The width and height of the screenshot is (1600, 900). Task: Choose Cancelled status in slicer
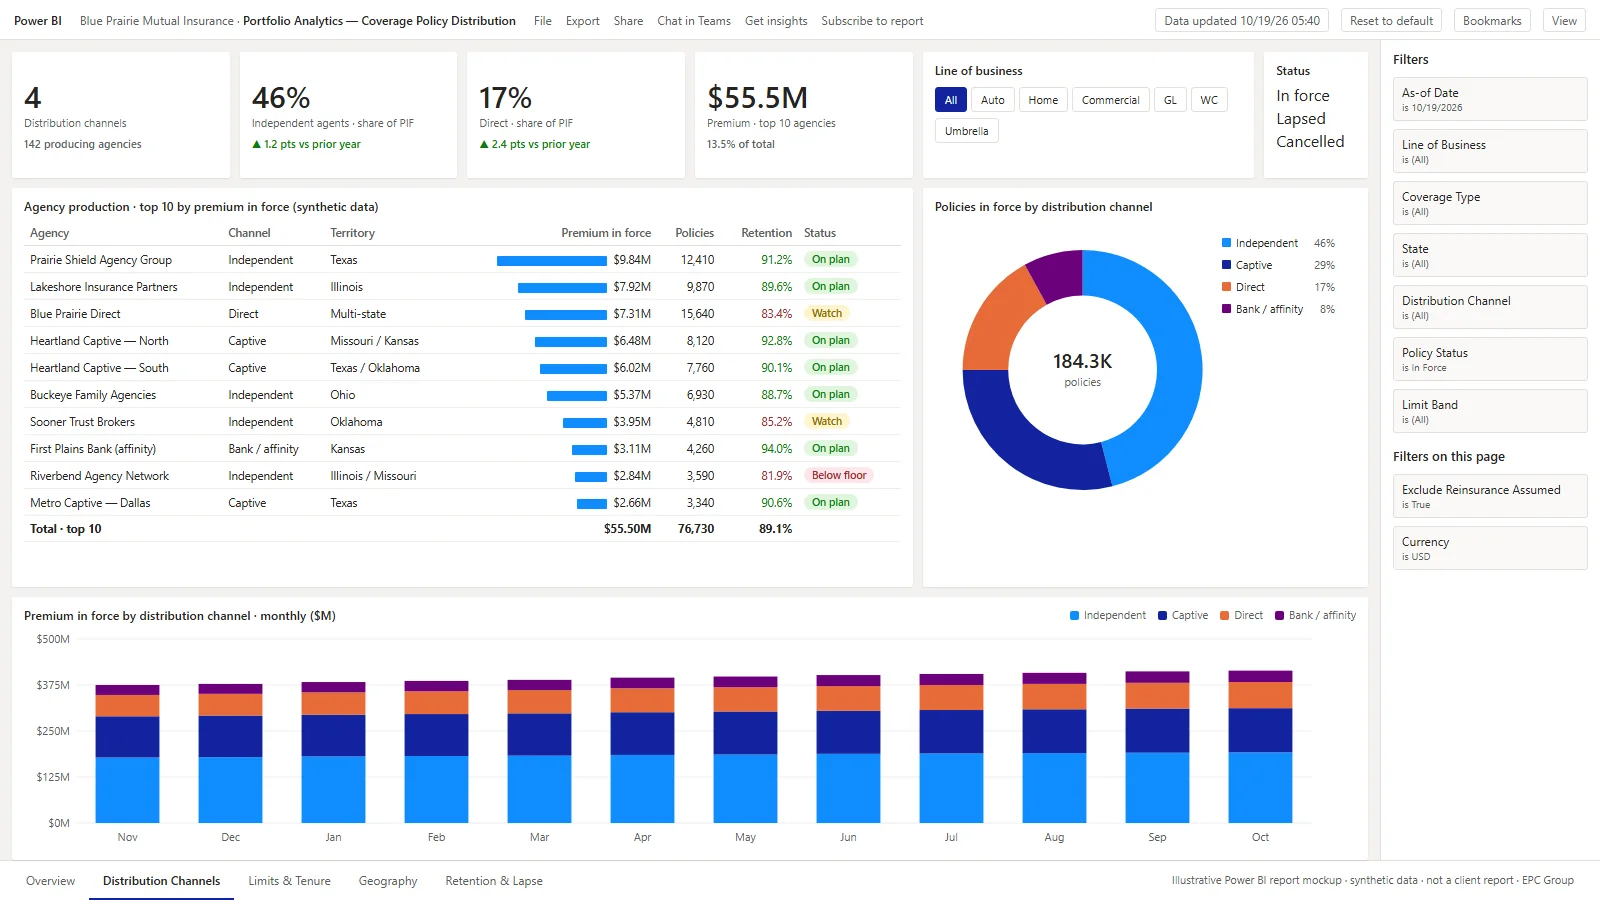coord(1310,142)
